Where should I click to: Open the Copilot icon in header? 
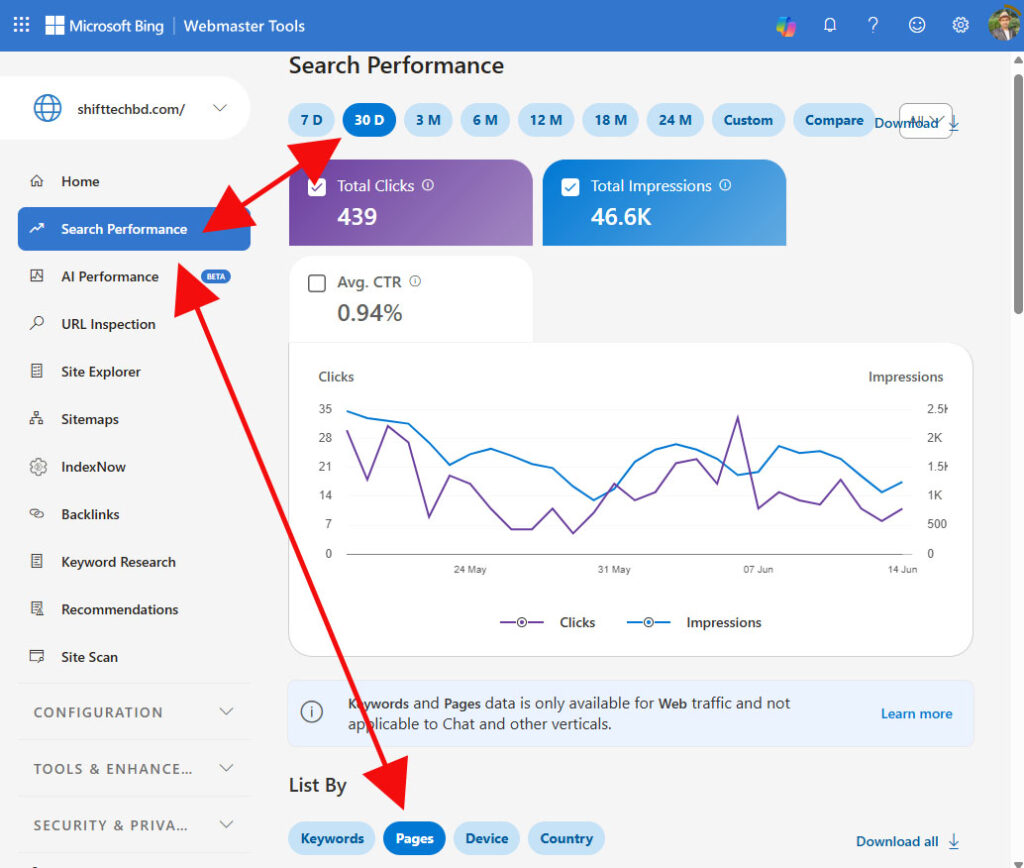786,25
